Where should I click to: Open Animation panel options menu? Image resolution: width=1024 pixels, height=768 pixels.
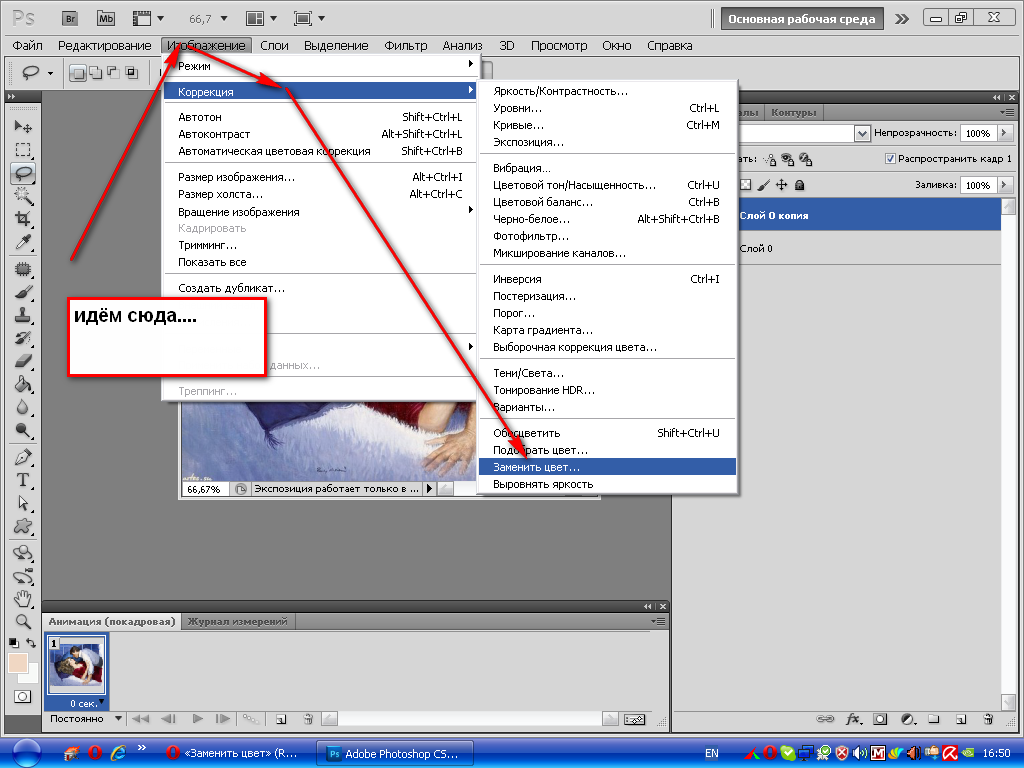[658, 621]
